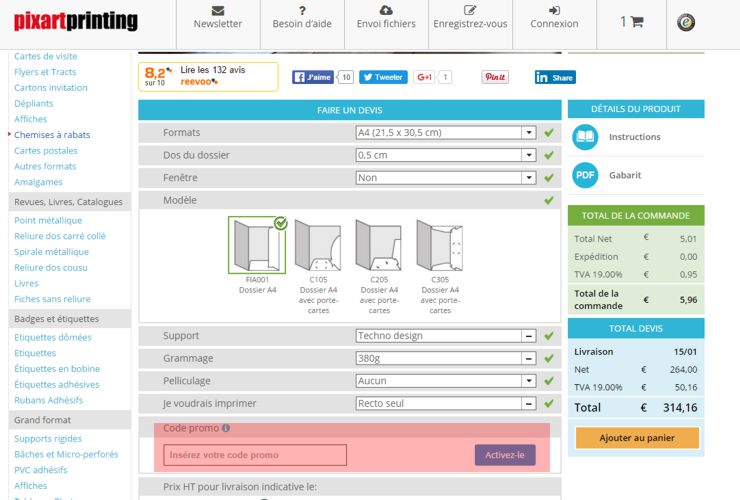Expand the Support dropdown
The height and width of the screenshot is (500, 740).
pyautogui.click(x=446, y=336)
